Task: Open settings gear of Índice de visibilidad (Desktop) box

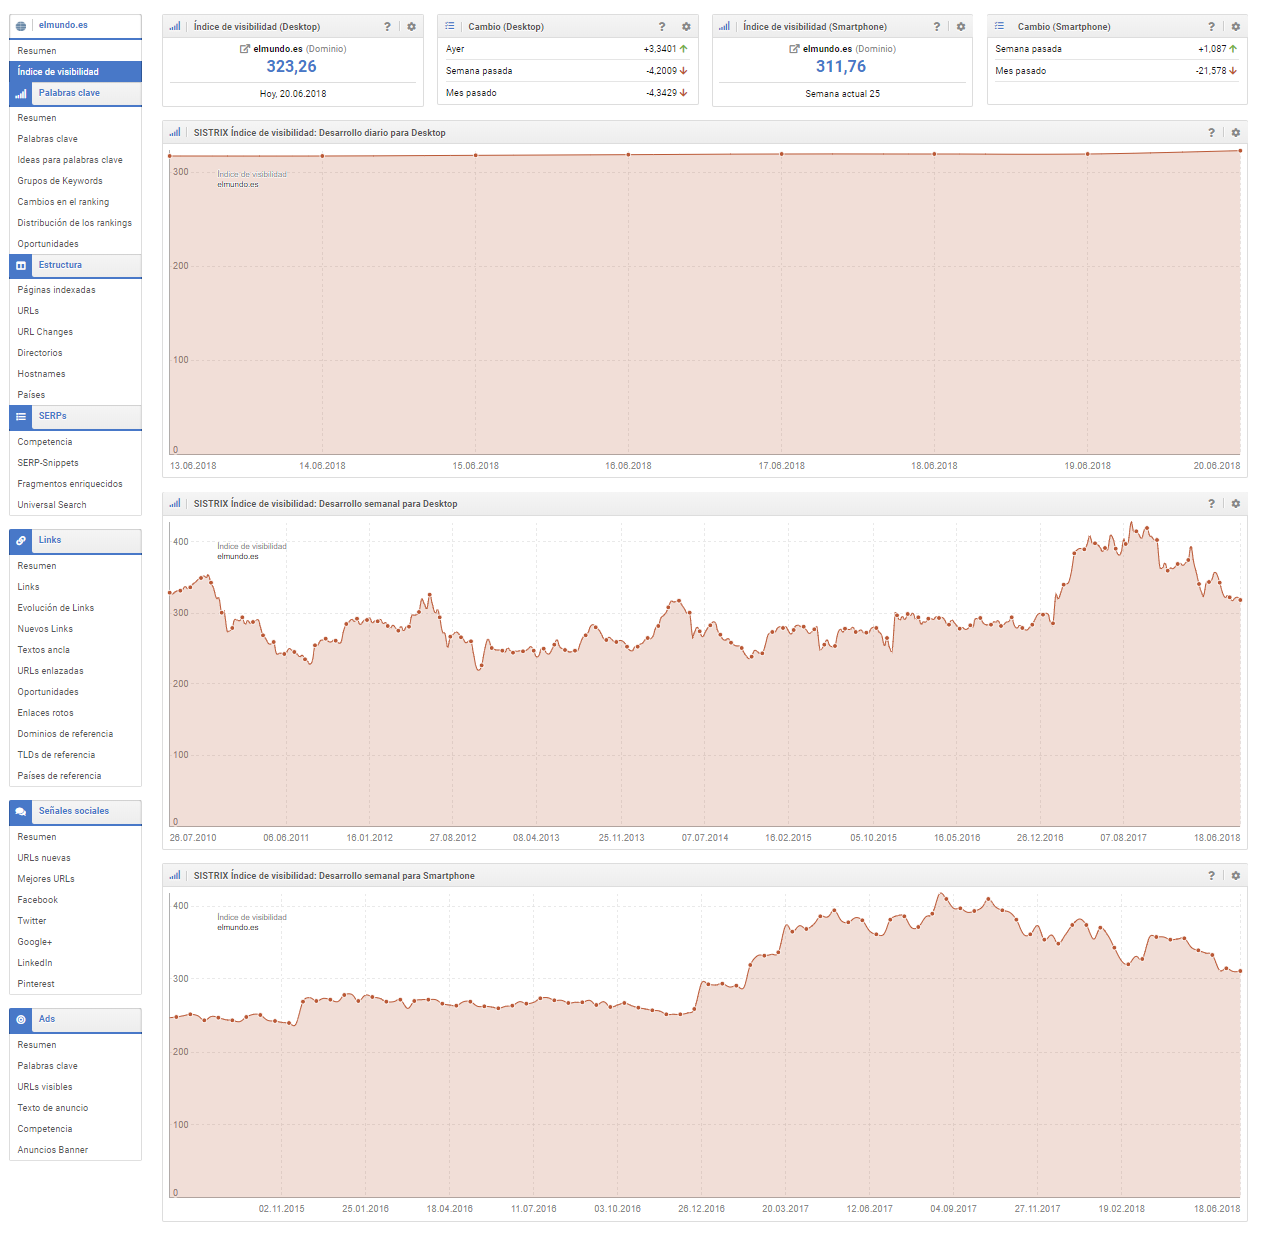Action: pyautogui.click(x=411, y=27)
